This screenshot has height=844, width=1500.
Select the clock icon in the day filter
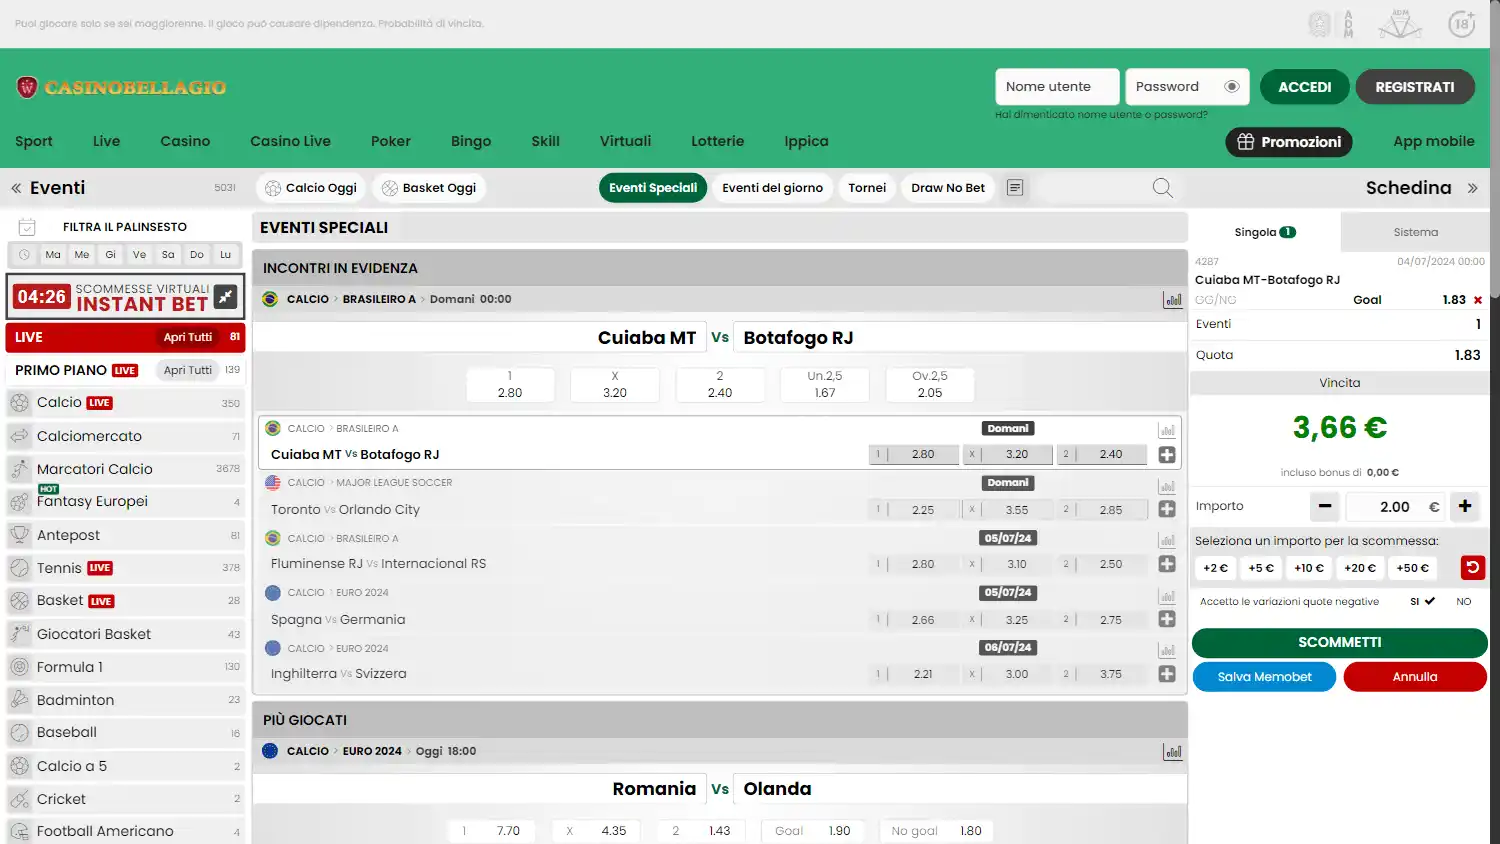pyautogui.click(x=24, y=255)
